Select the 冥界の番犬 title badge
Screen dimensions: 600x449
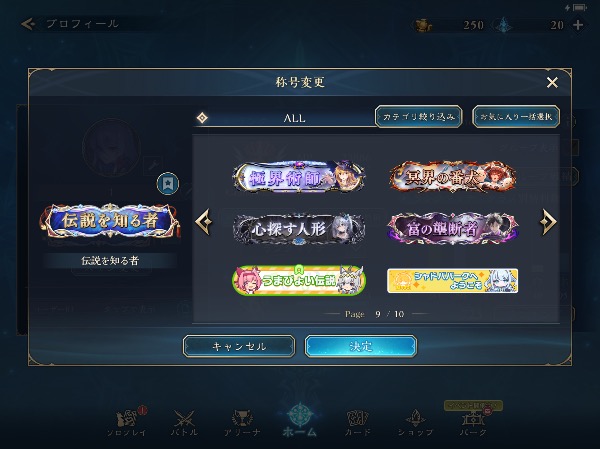tap(453, 177)
